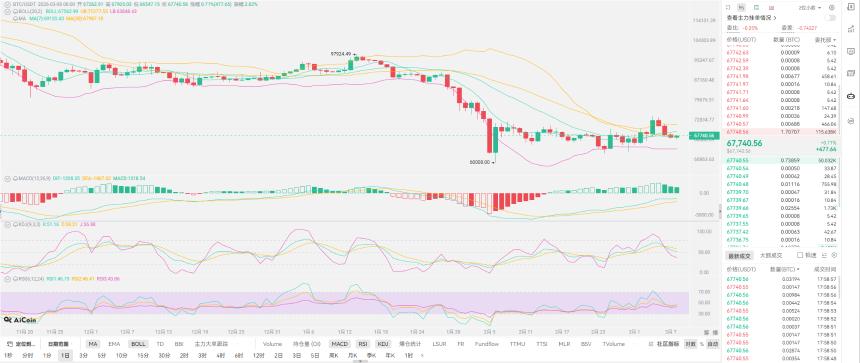This screenshot has height=363, width=860.
Task: Enable the EMA indicator
Action: 114,344
